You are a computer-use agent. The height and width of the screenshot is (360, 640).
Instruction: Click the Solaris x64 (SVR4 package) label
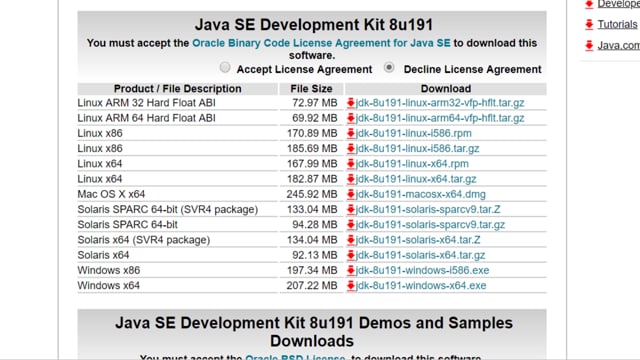pos(144,240)
